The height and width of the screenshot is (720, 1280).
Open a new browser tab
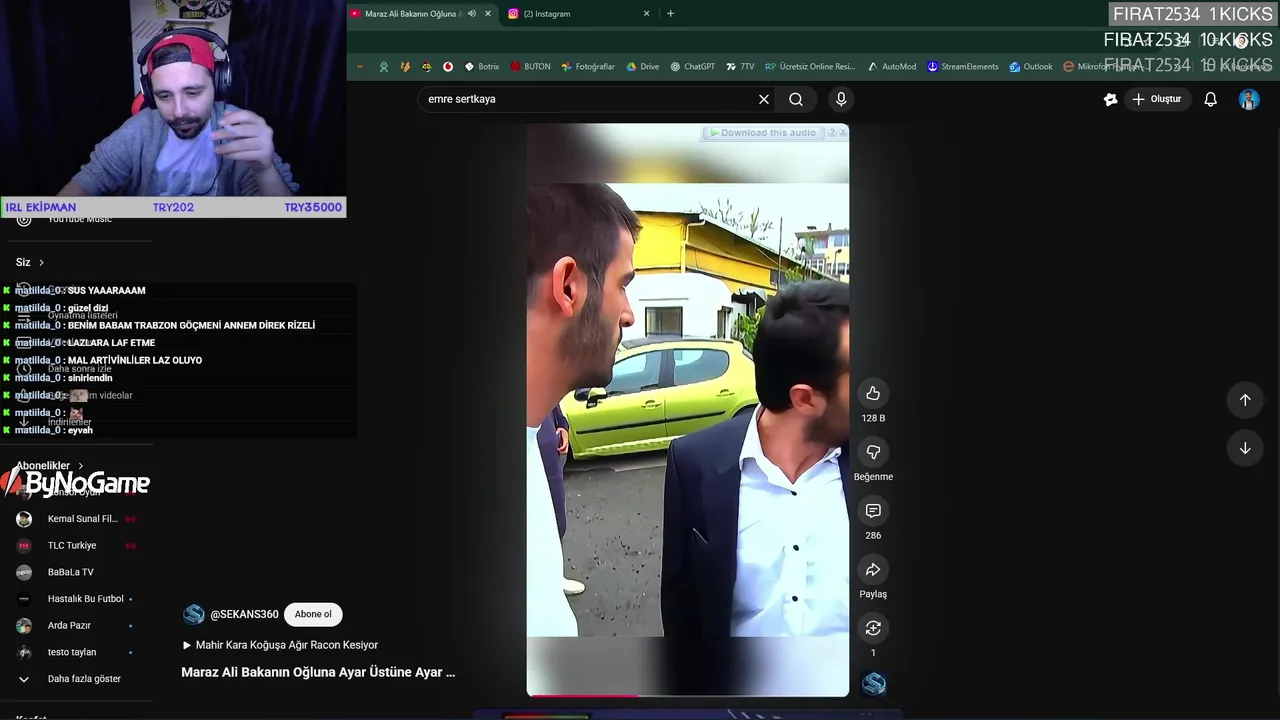coord(670,14)
